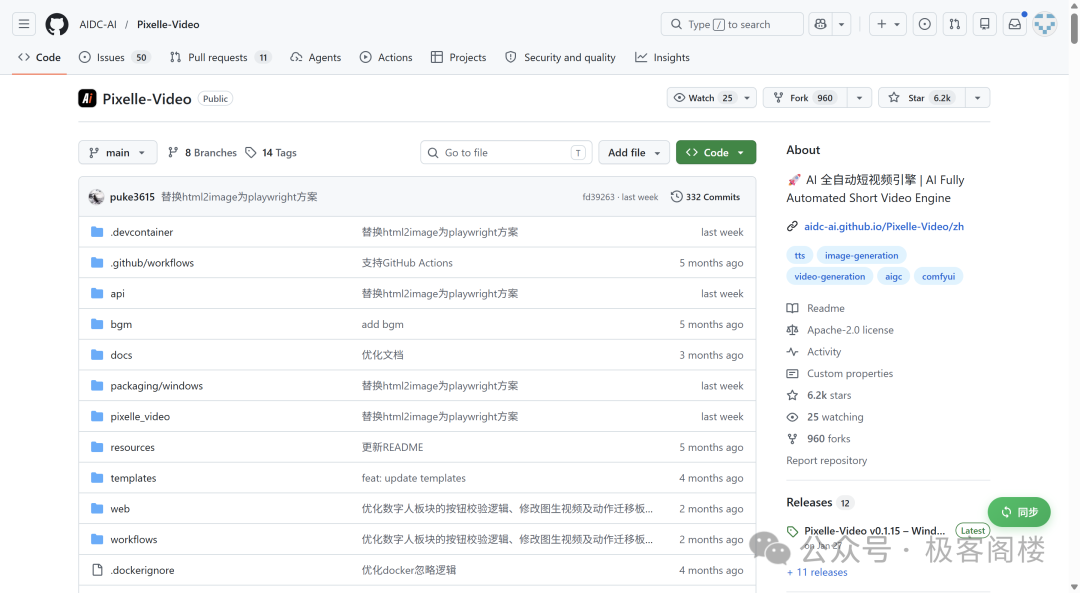Open the bgm folder
The height and width of the screenshot is (593, 1080).
point(121,324)
